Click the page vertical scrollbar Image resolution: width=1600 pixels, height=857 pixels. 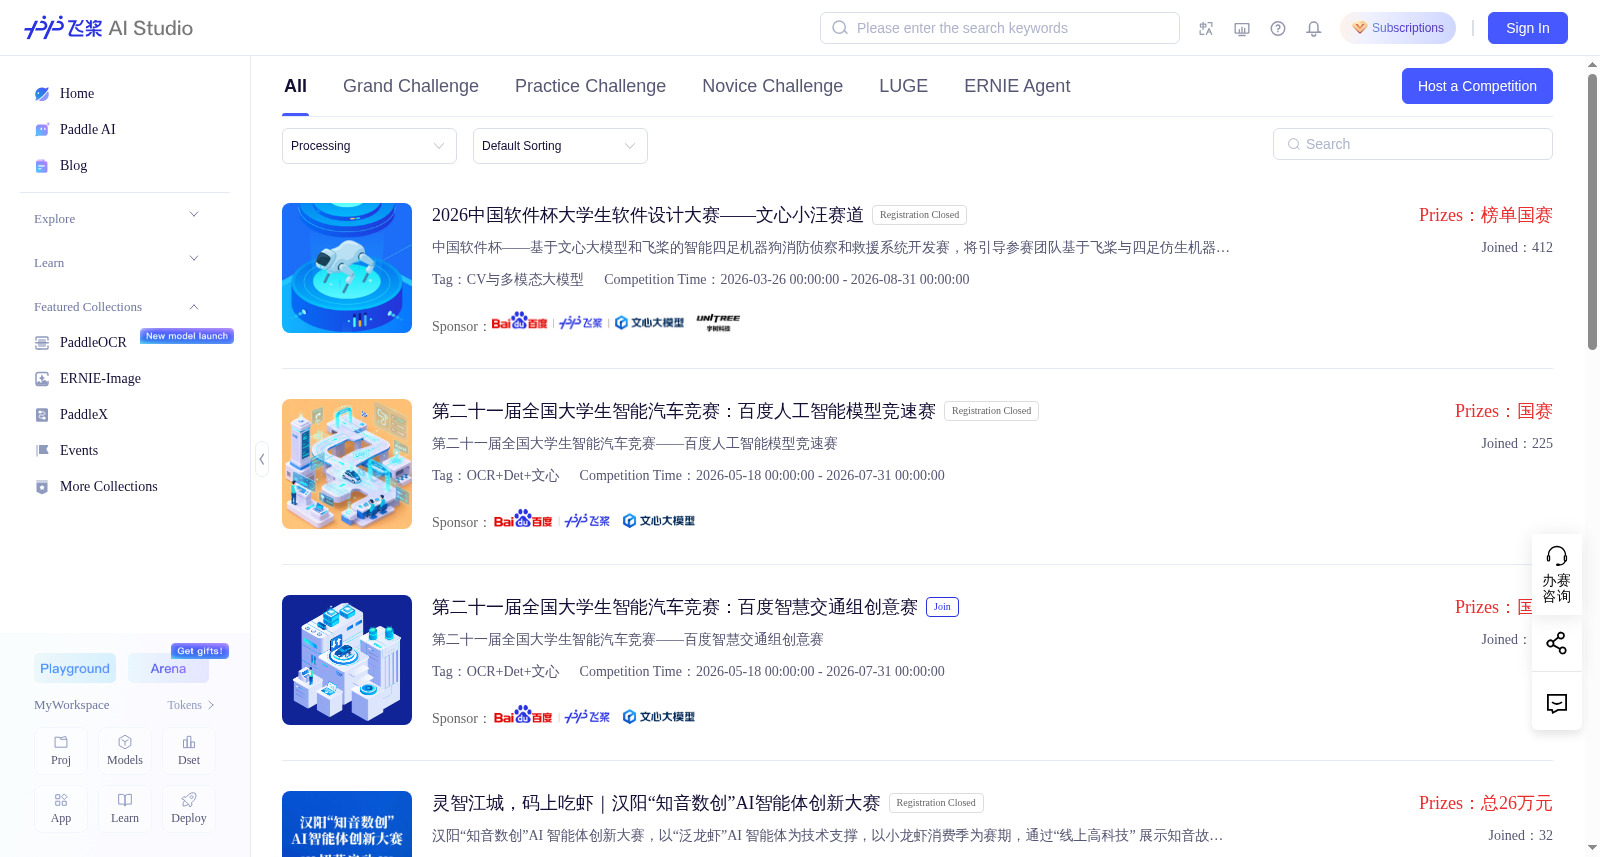(1592, 212)
